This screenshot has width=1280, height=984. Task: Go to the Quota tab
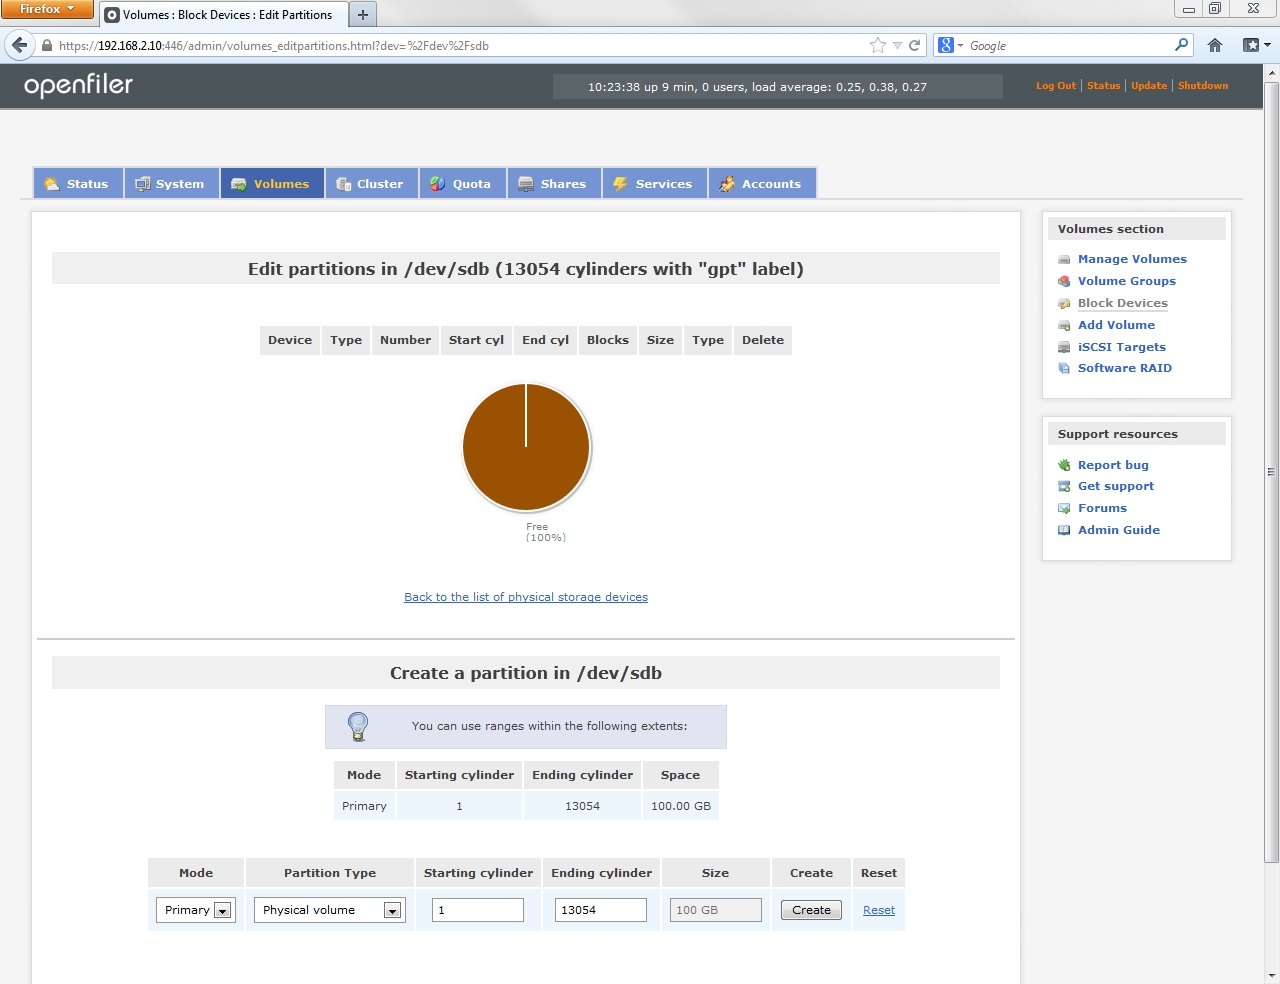point(462,184)
